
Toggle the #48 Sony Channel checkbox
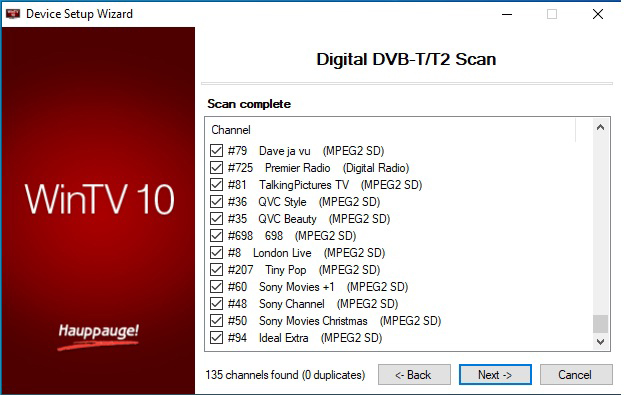pyautogui.click(x=216, y=304)
